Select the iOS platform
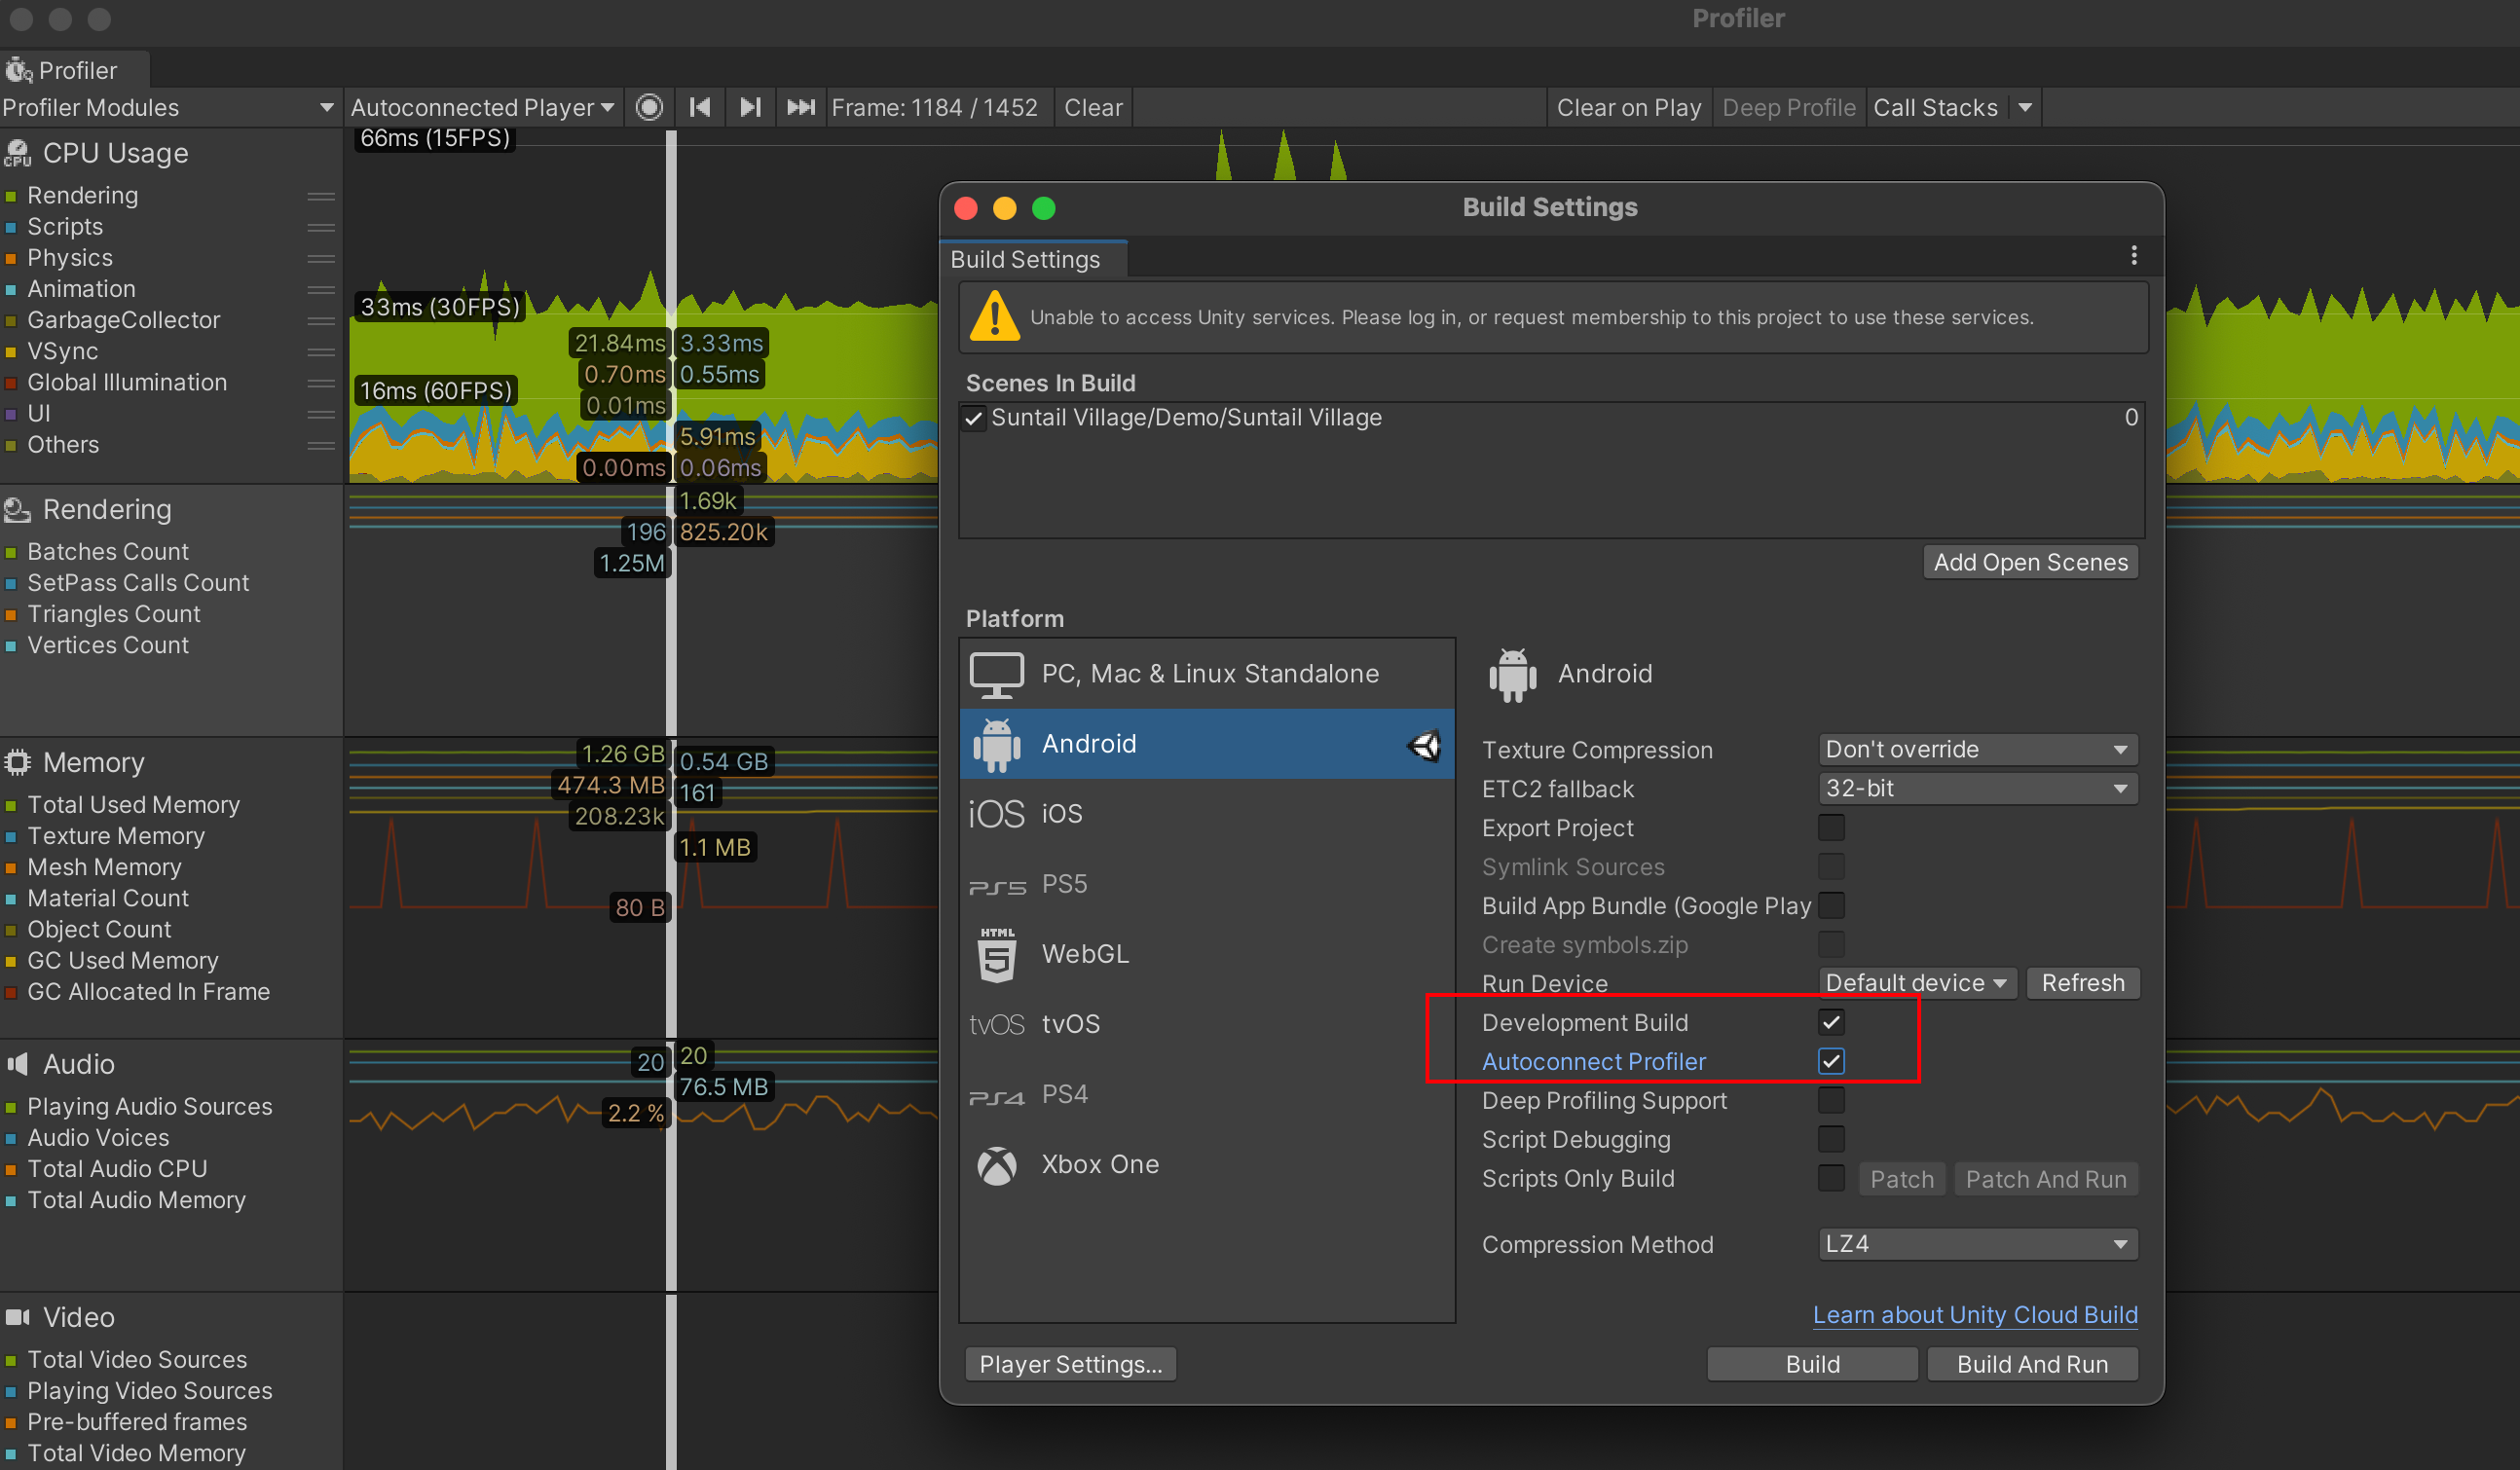 click(1061, 813)
